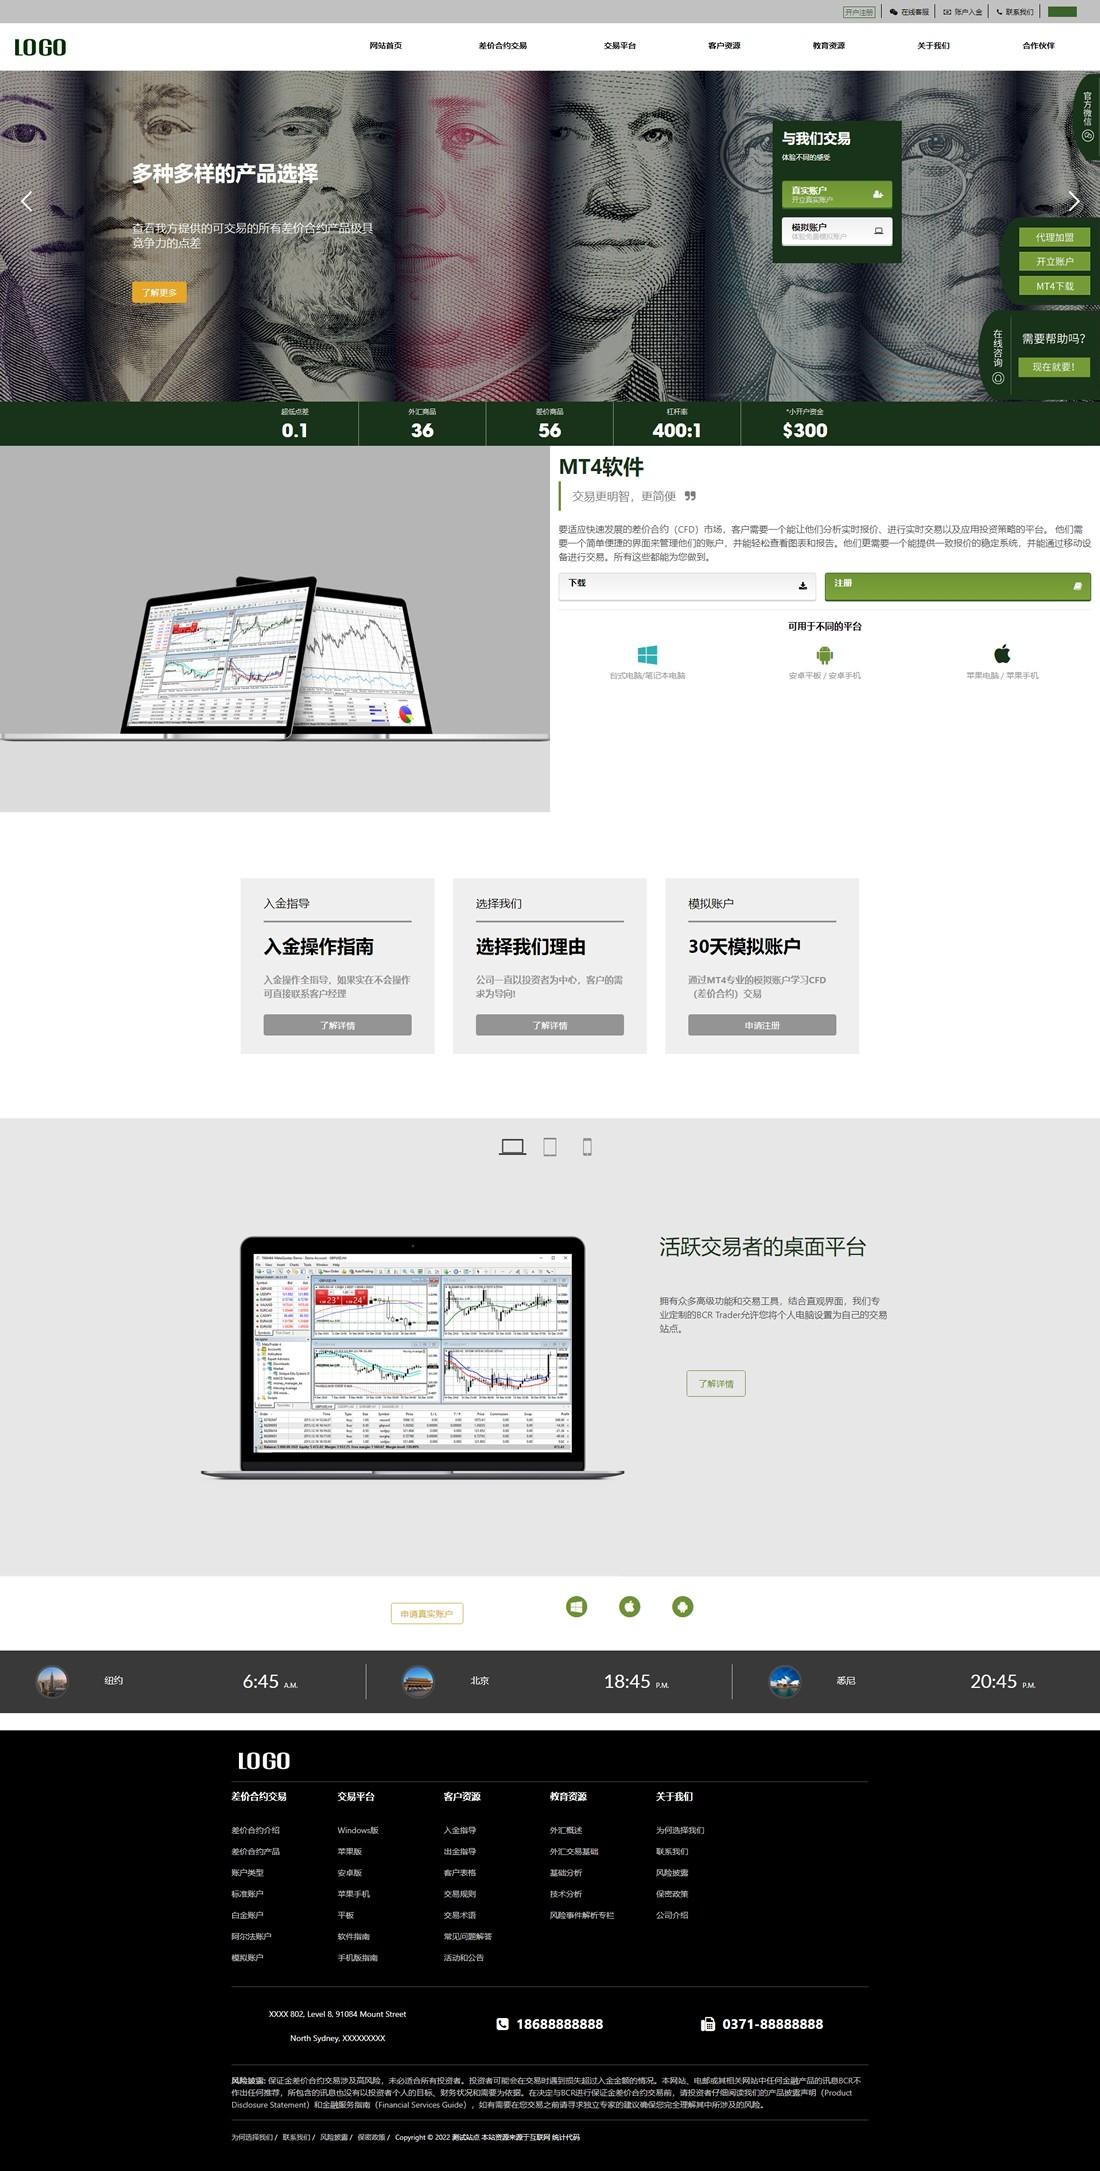Image resolution: width=1100 pixels, height=2171 pixels.
Task: Open the 交易平台 navigation menu
Action: 619,46
